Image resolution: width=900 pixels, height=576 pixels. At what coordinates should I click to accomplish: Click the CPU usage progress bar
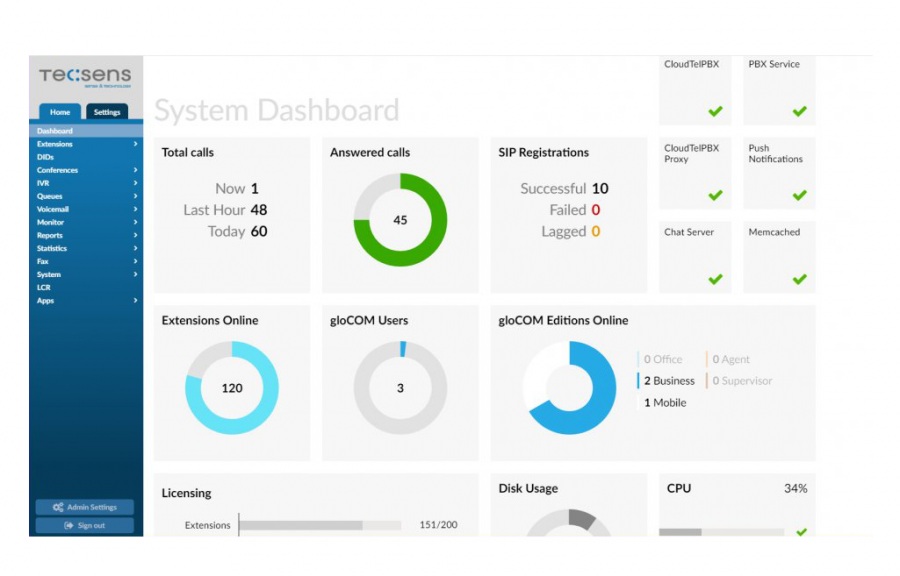pyautogui.click(x=721, y=532)
